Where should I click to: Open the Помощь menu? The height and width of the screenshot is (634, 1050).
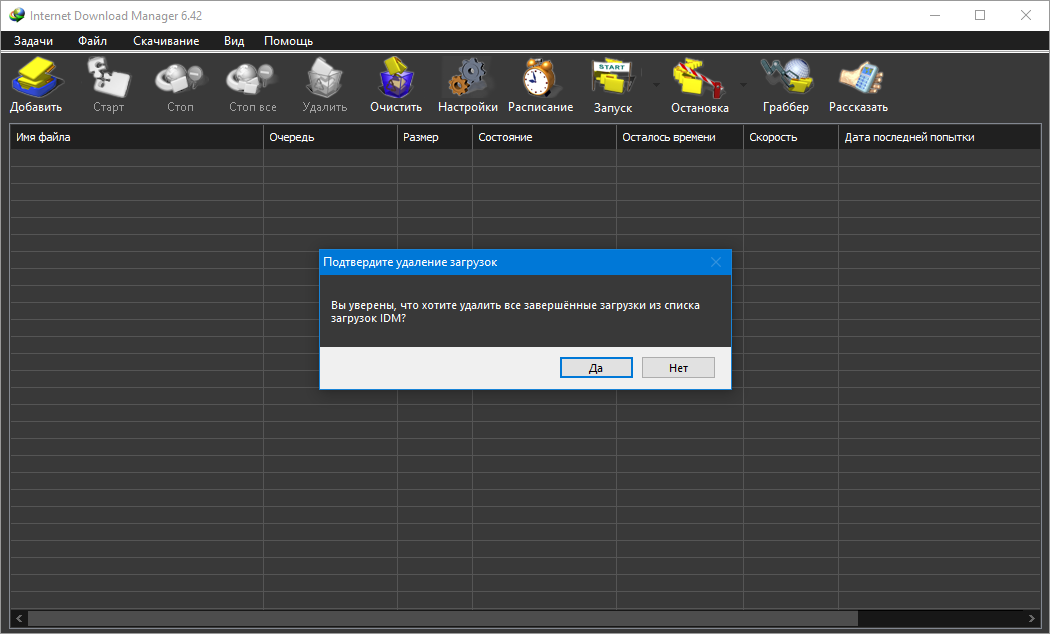tap(288, 41)
